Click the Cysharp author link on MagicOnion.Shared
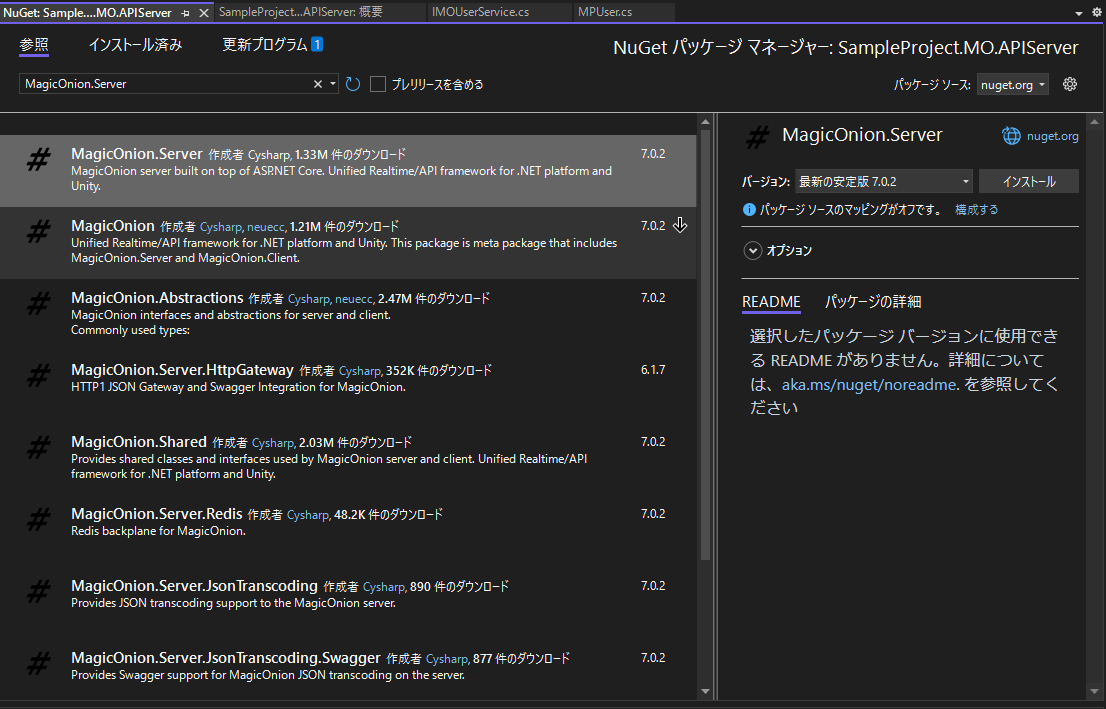Image resolution: width=1106 pixels, height=709 pixels. (x=273, y=443)
